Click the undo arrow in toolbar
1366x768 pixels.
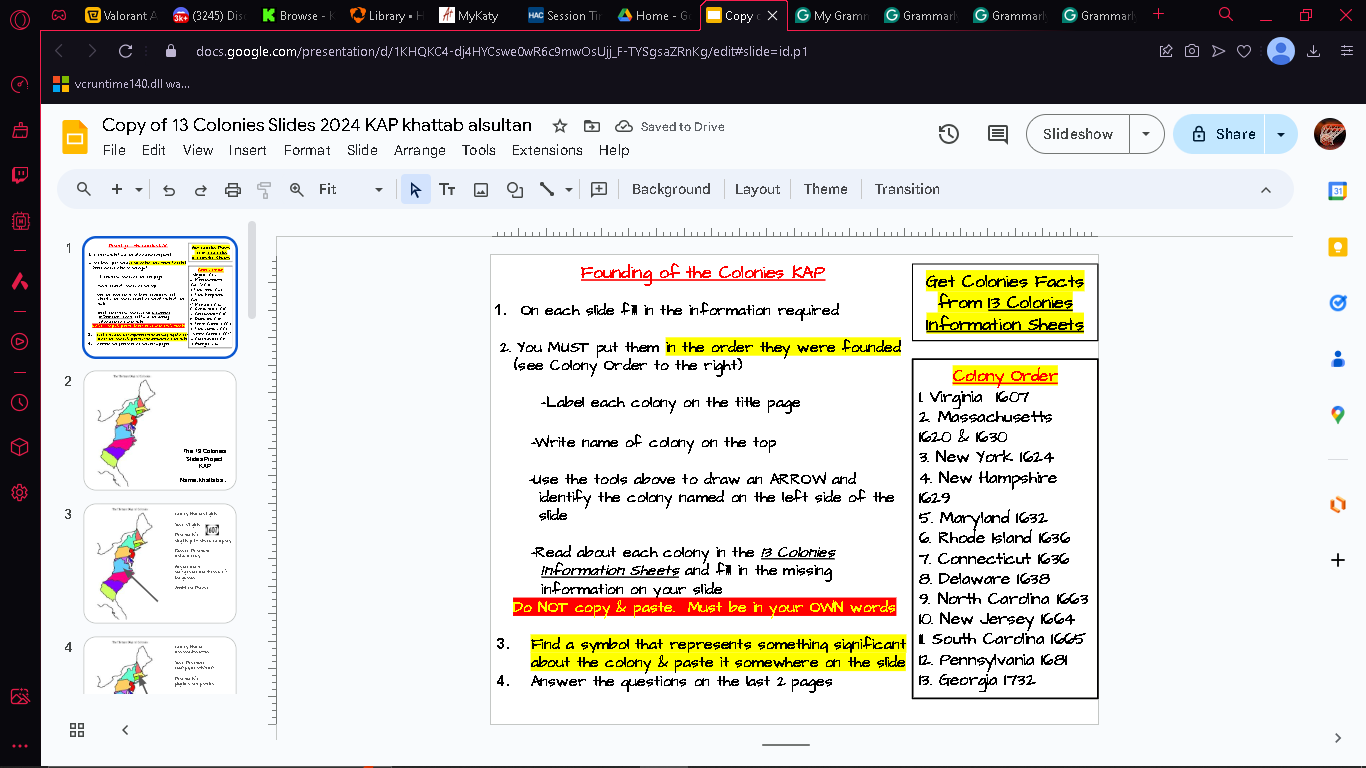(x=168, y=190)
